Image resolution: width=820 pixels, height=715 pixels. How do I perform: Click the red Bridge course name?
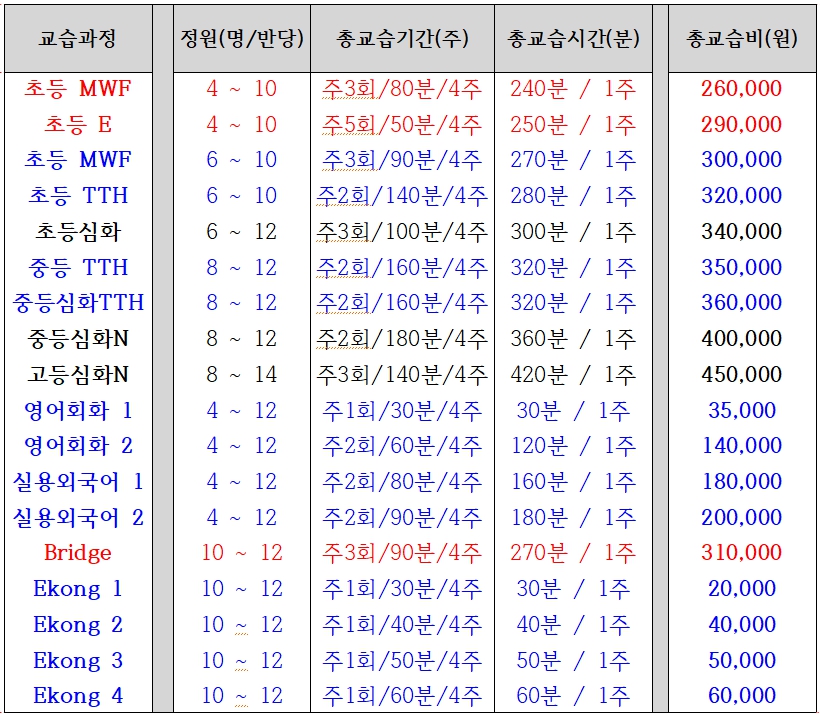[78, 553]
